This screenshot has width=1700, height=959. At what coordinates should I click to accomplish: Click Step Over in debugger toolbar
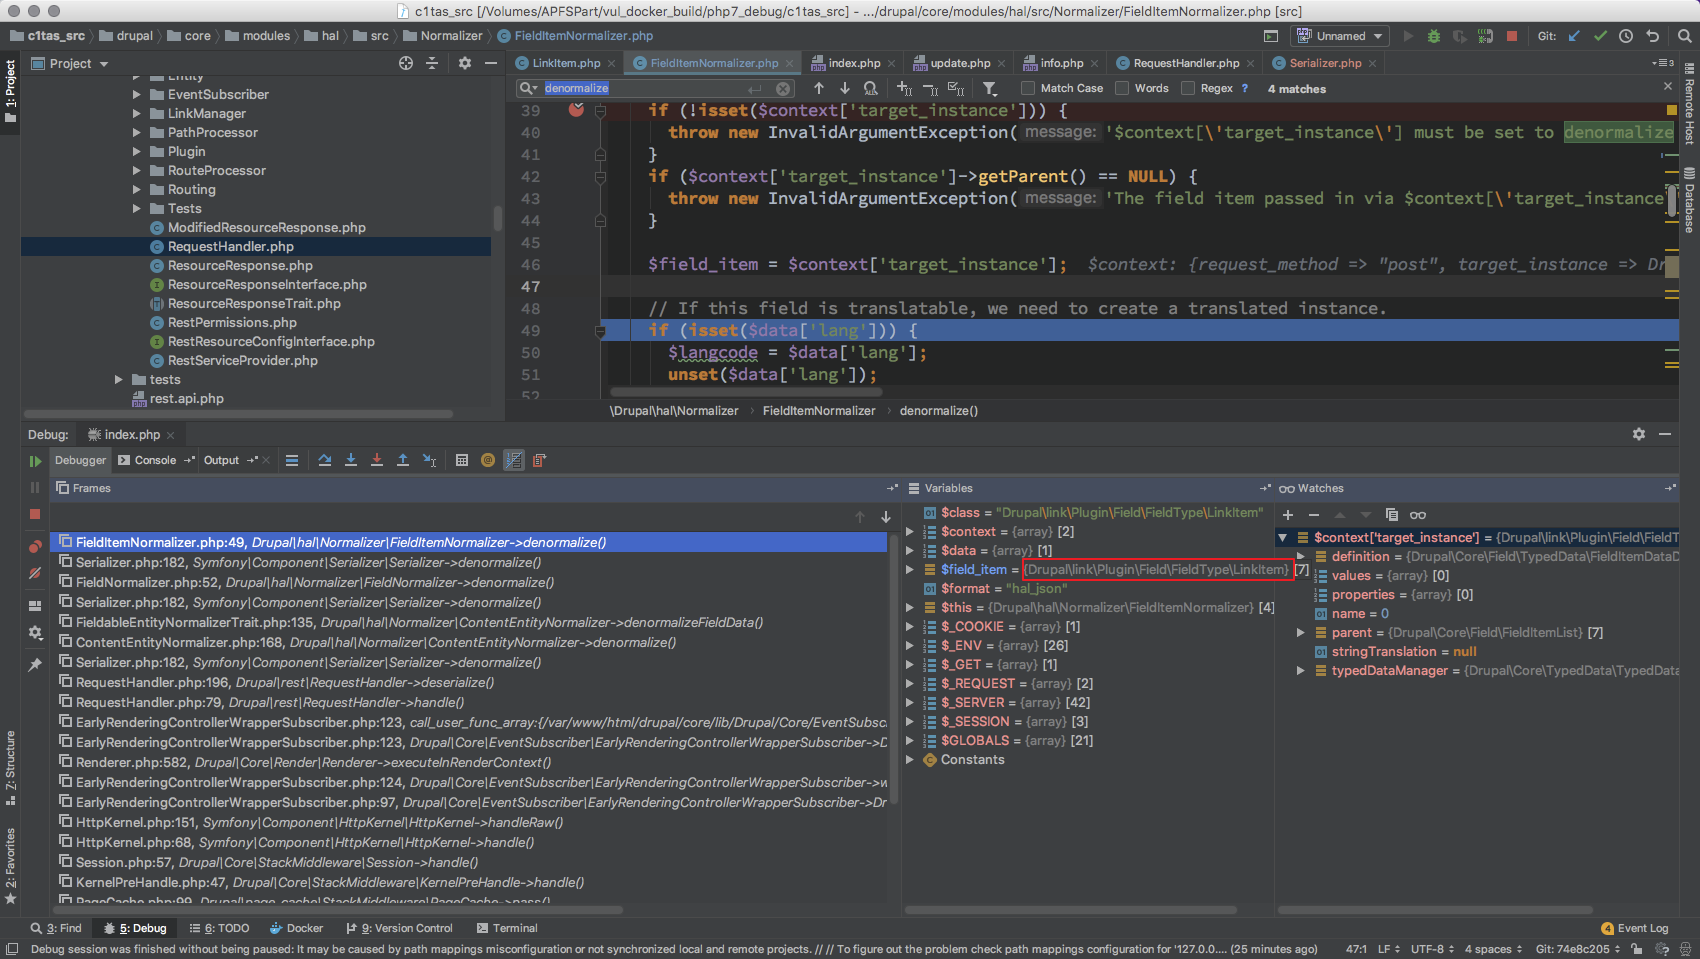pos(325,460)
